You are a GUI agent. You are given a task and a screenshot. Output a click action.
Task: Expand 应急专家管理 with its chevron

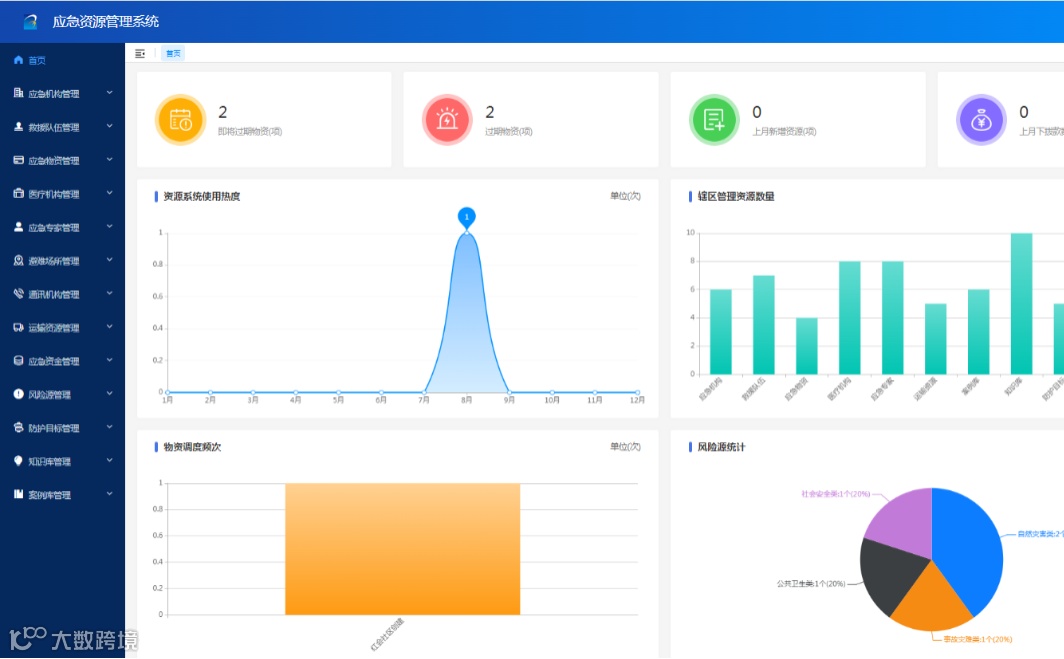click(x=109, y=227)
